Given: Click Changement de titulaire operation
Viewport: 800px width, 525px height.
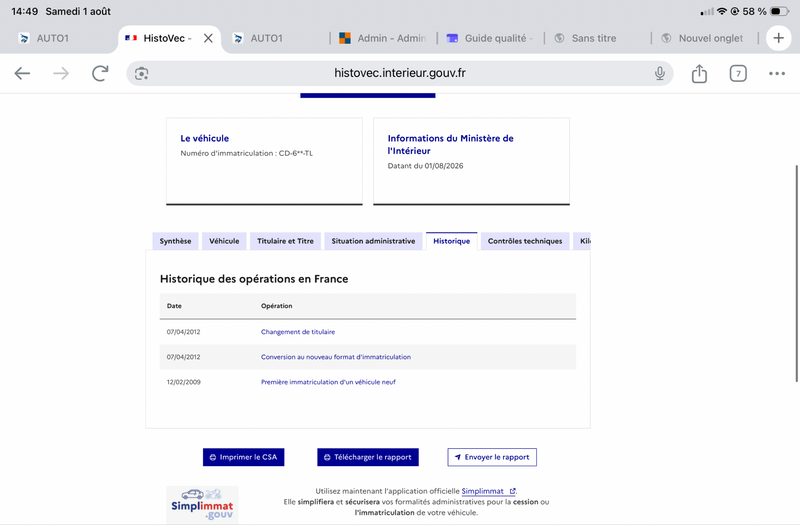Looking at the screenshot, I should (x=298, y=332).
